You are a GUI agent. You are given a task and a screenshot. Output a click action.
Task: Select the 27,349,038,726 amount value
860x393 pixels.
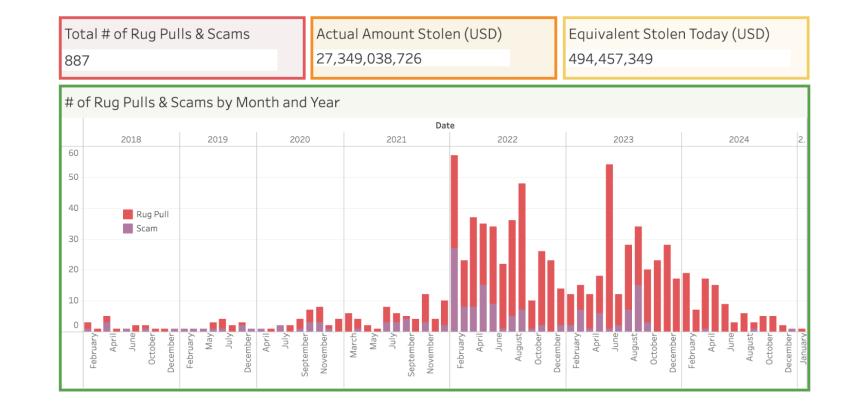[x=369, y=58]
